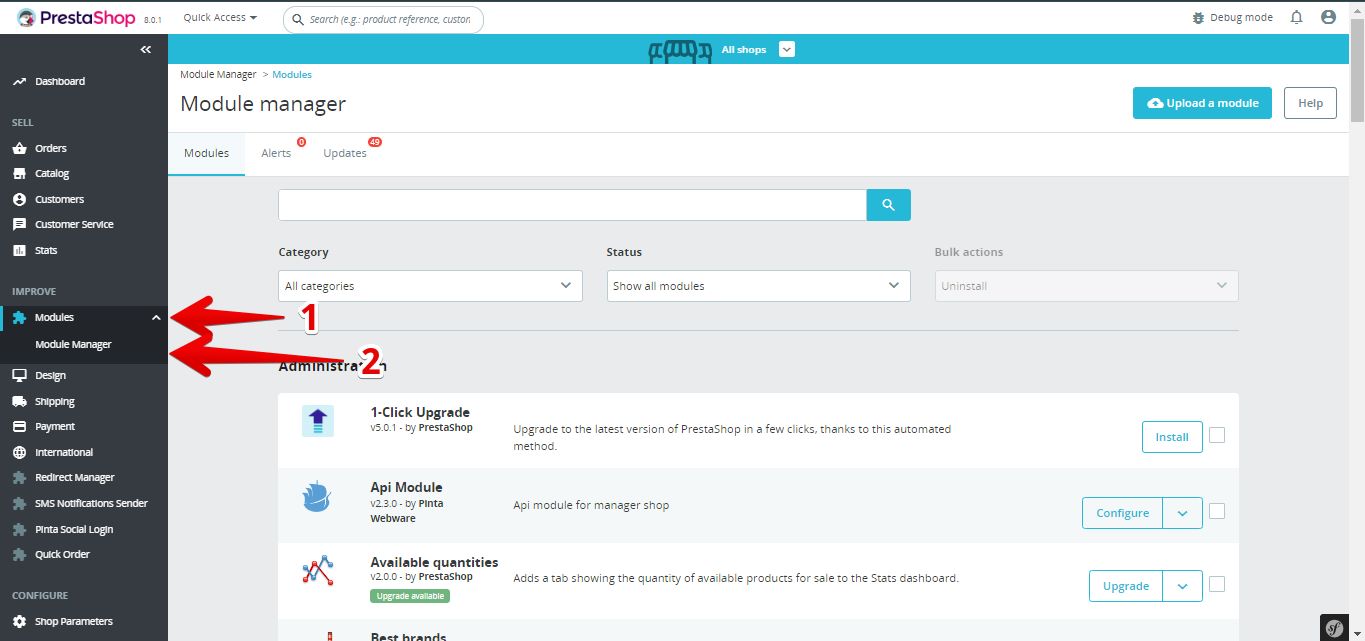Open the Bulk actions Uninstall dropdown
The width and height of the screenshot is (1365, 641).
coord(1086,286)
